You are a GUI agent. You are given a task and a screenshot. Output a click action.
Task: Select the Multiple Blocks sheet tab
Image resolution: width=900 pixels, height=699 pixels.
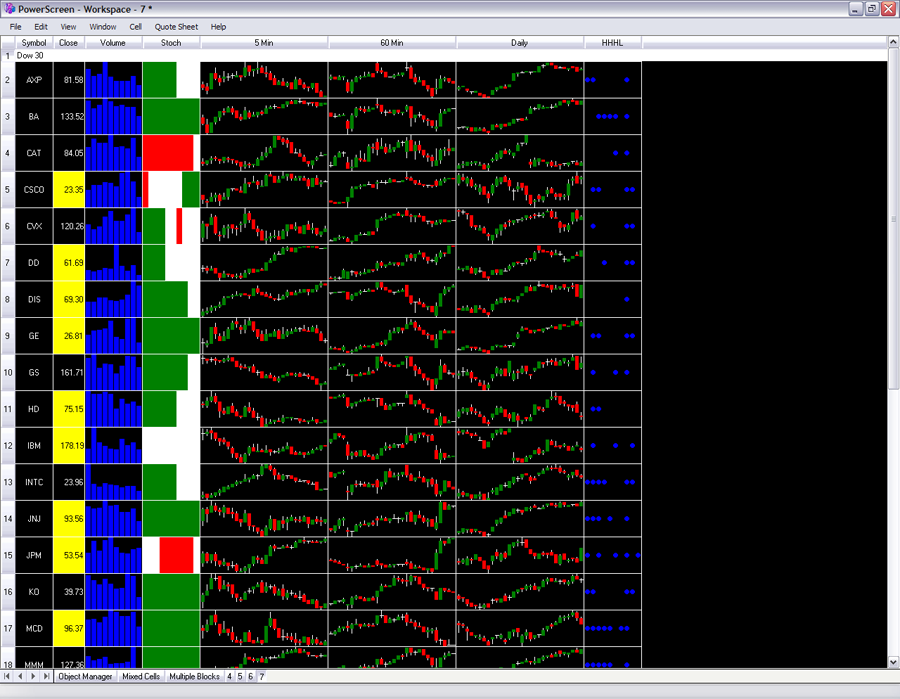pyautogui.click(x=194, y=676)
